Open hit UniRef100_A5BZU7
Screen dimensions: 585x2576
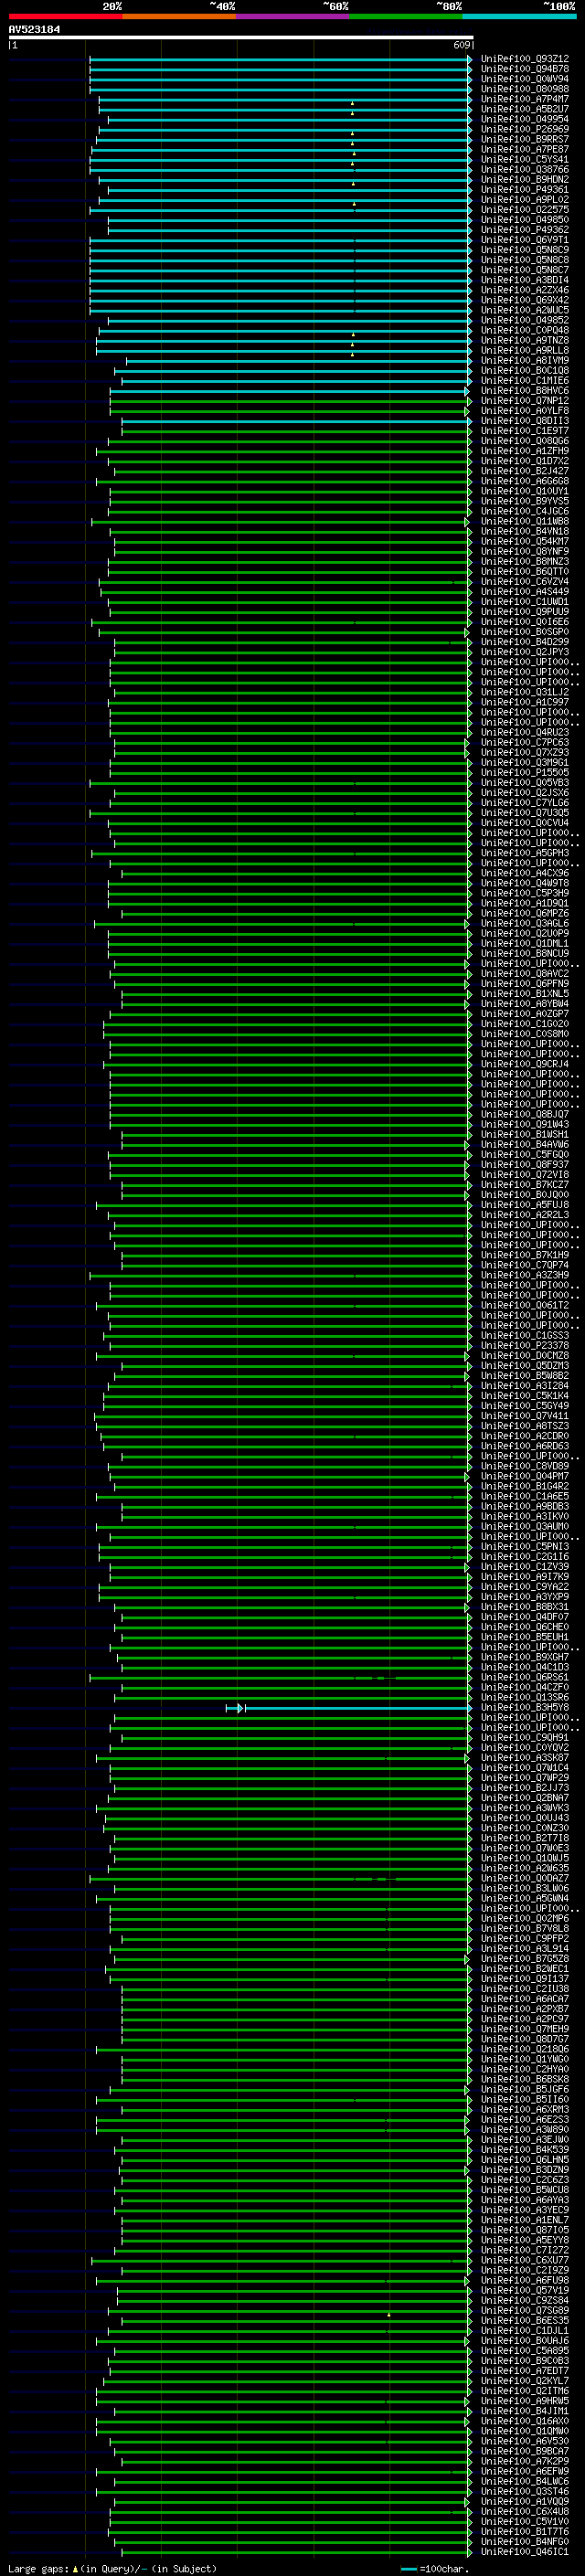point(525,109)
